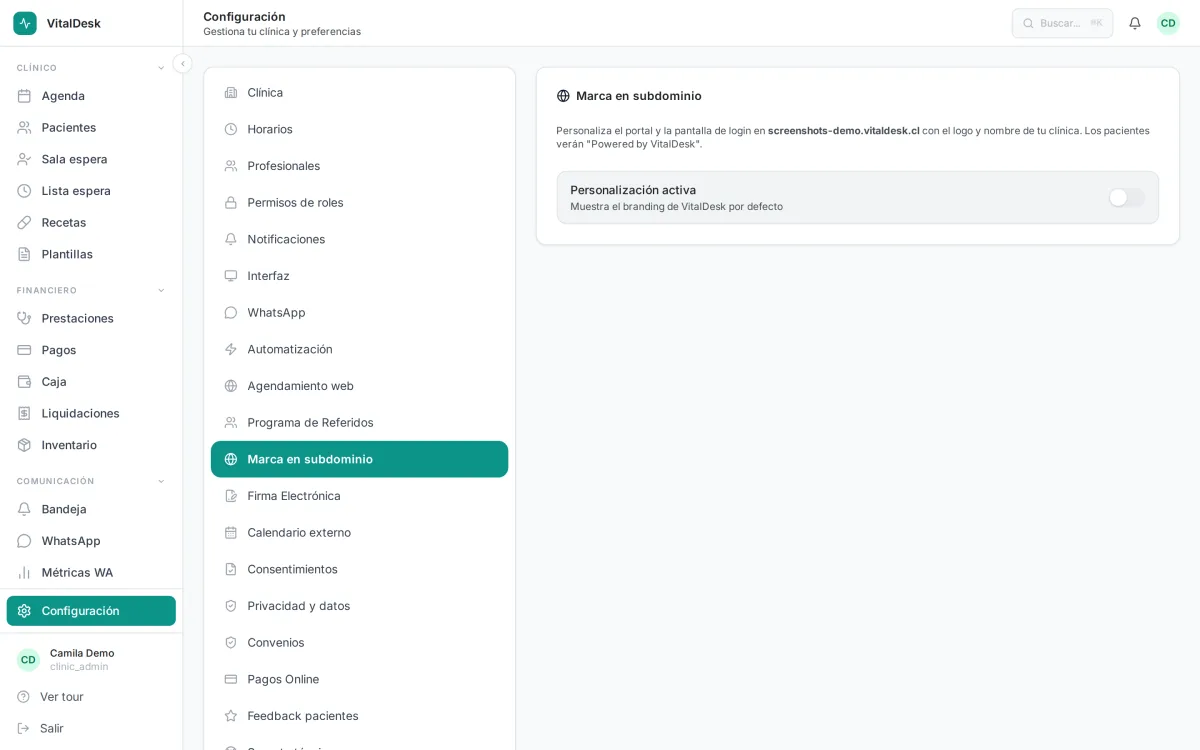
Task: Click the Recetas pill icon
Action: coord(24,222)
